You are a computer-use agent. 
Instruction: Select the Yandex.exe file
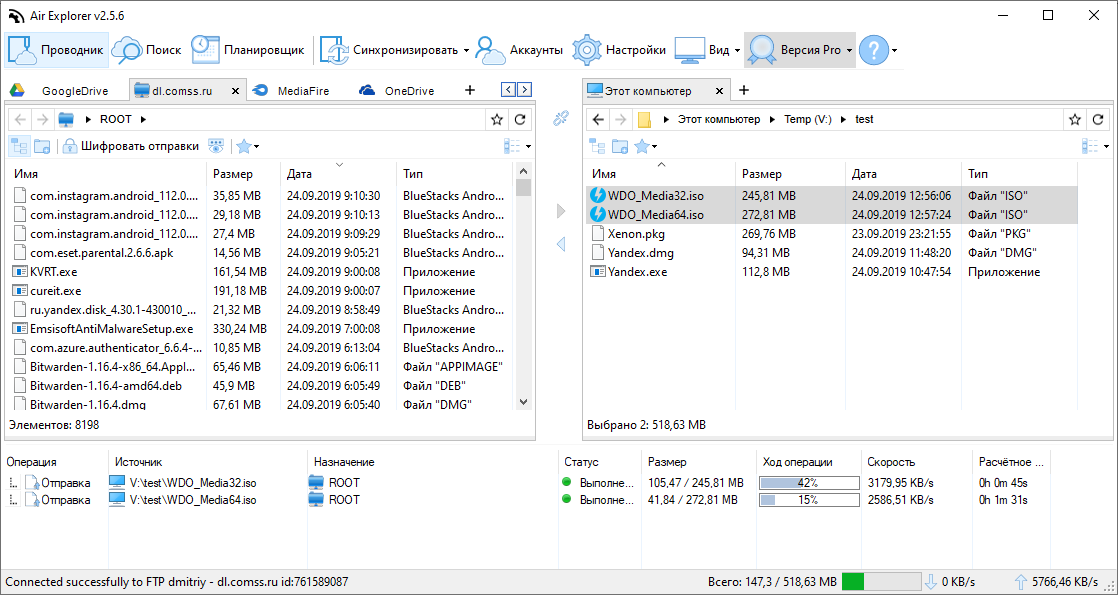point(637,272)
